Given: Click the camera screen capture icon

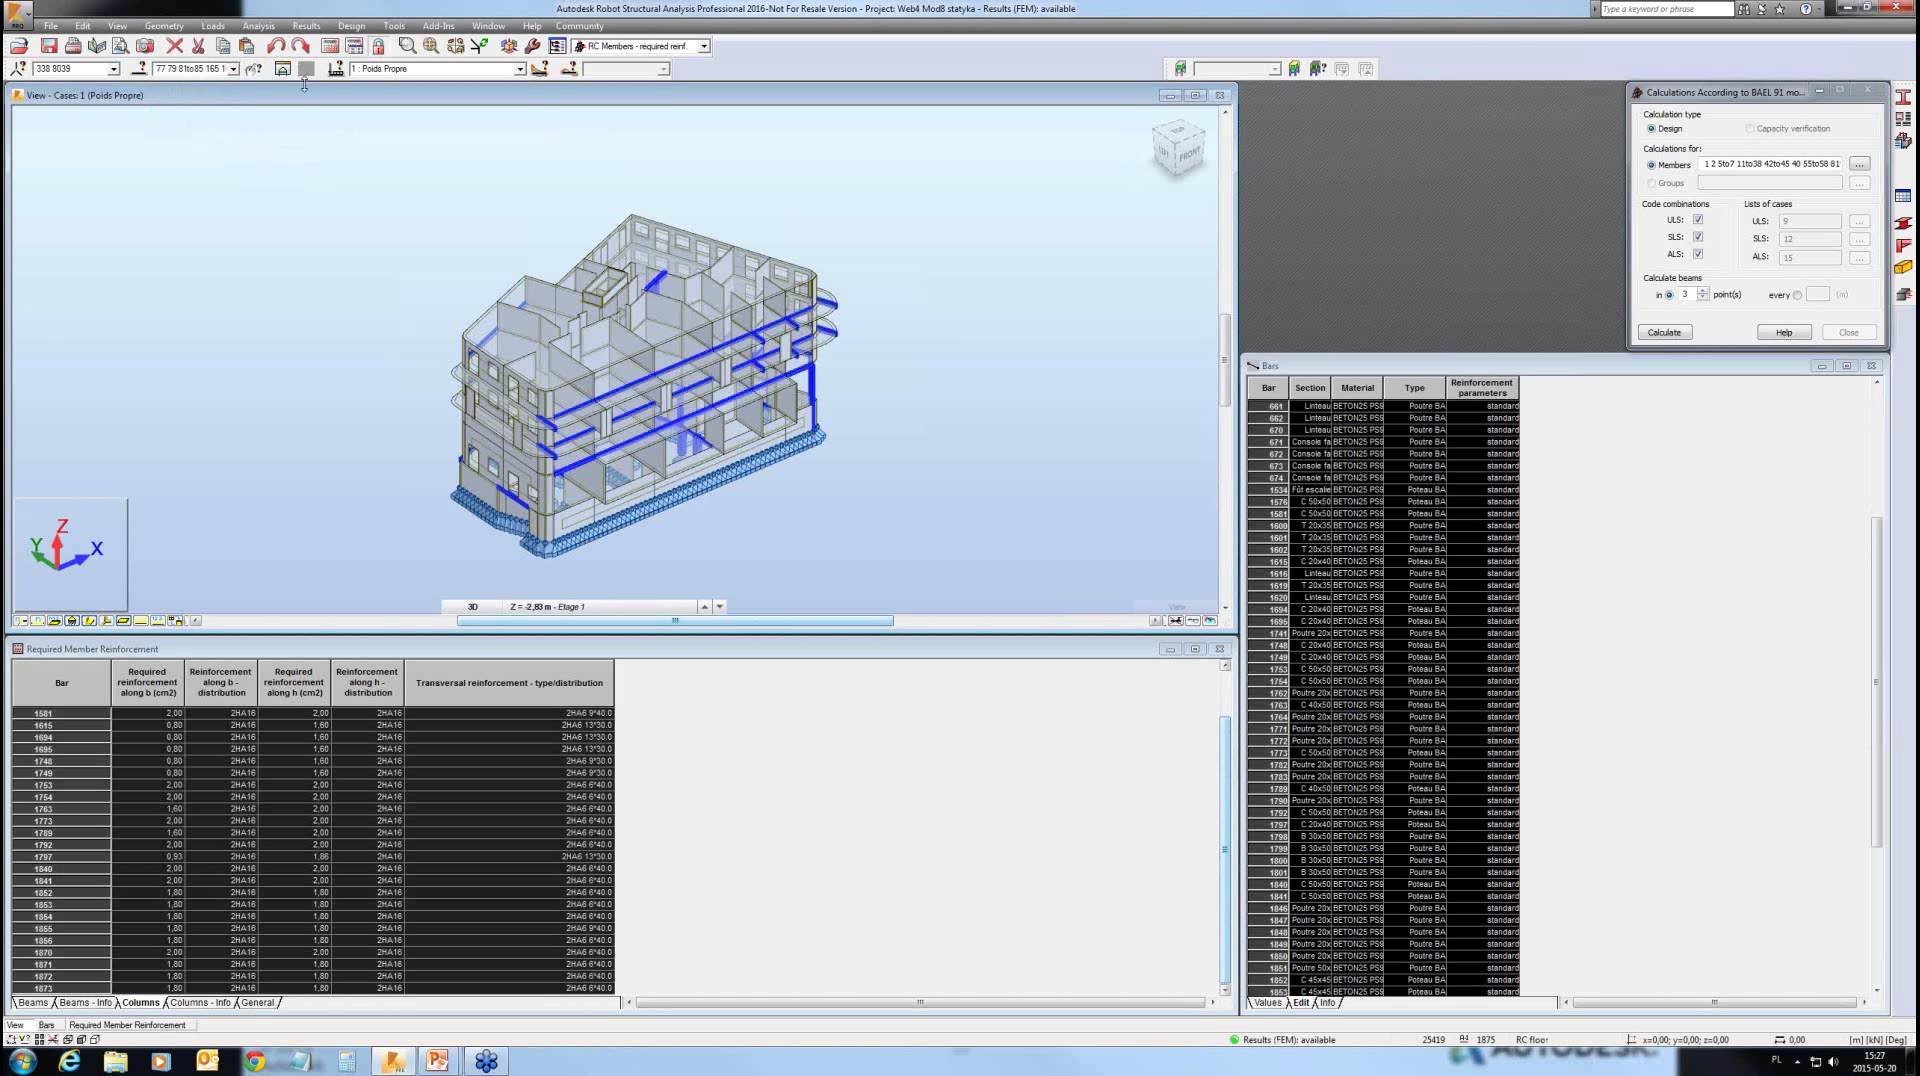Looking at the screenshot, I should [x=144, y=45].
